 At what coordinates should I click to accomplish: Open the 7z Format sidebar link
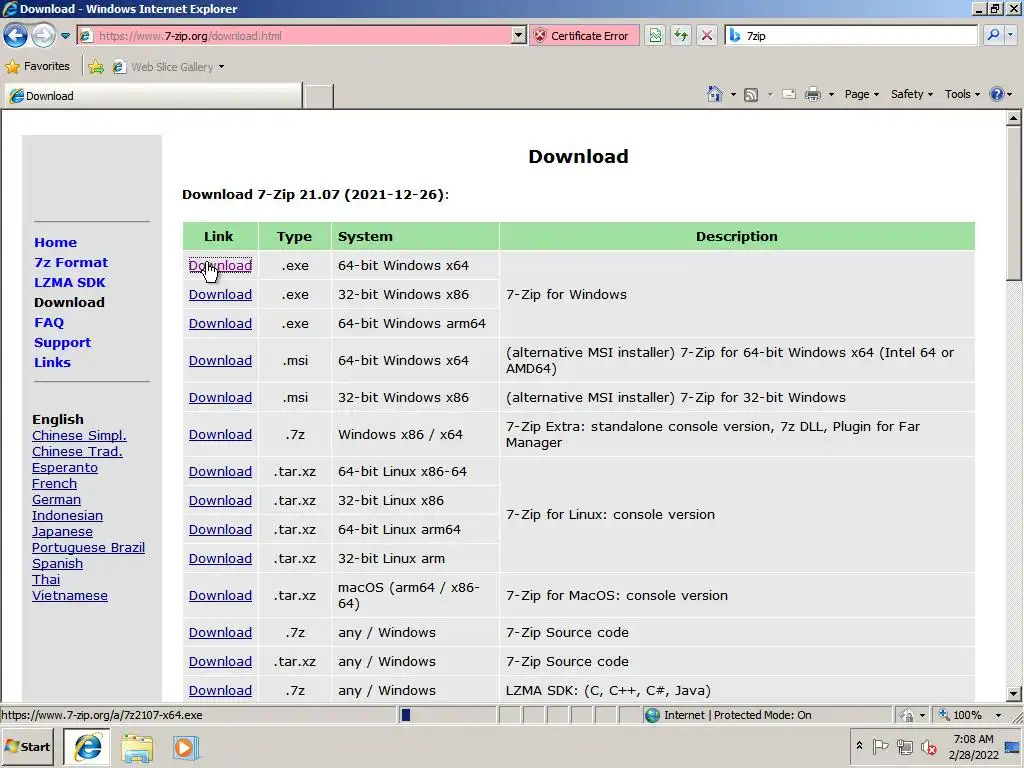(x=71, y=263)
